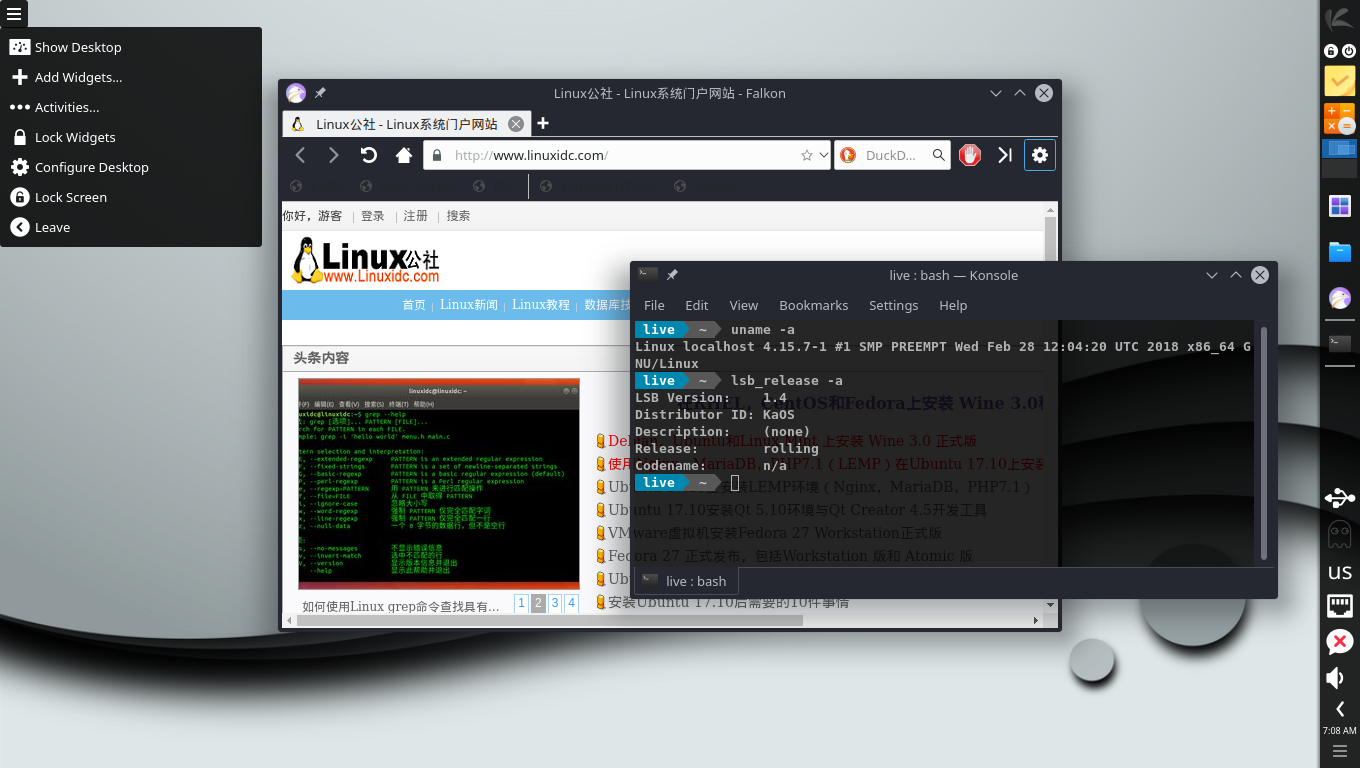The image size is (1360, 768).
Task: Bookmark this page with the star icon
Action: (x=807, y=155)
